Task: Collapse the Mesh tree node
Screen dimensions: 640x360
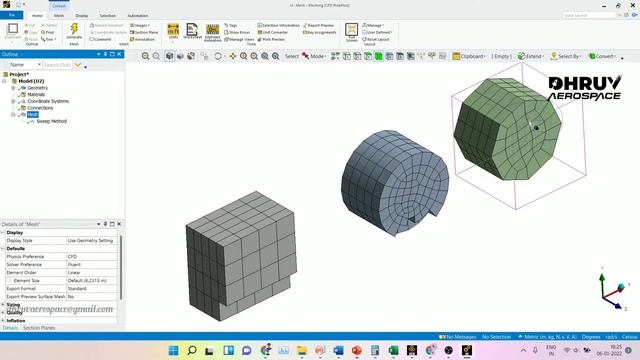Action: tap(13, 114)
